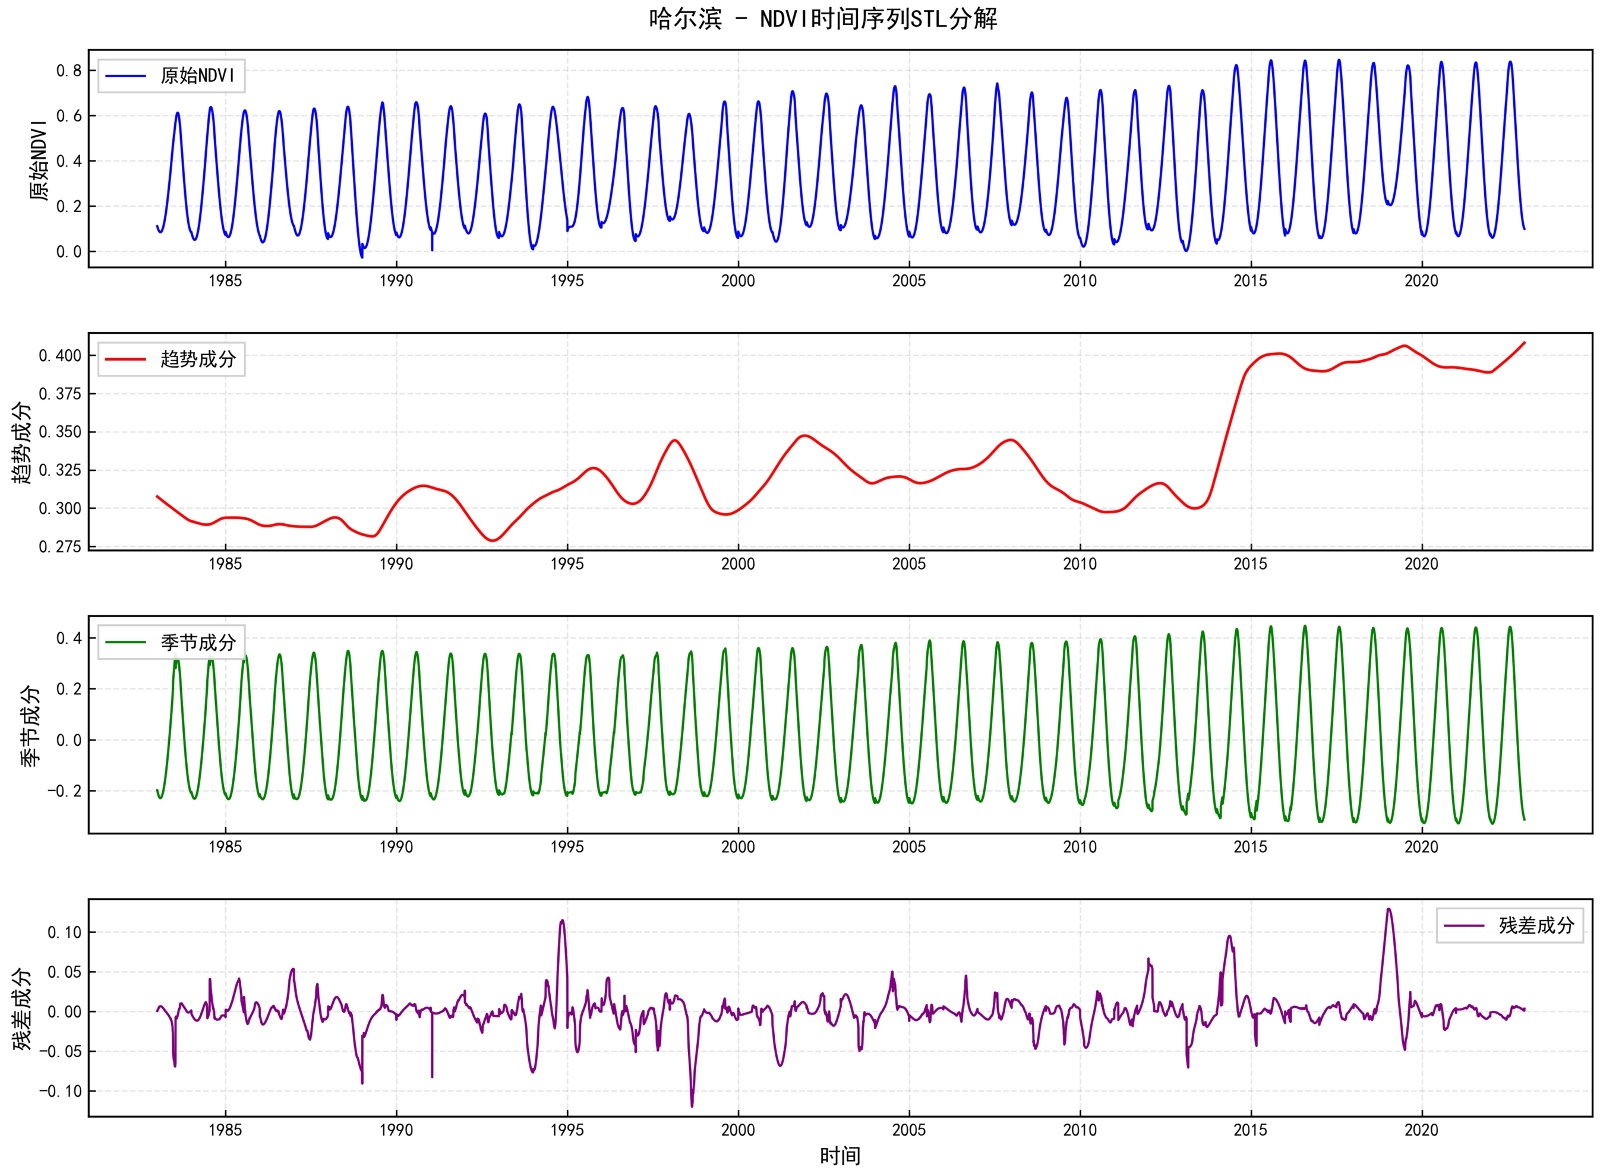Select the 趋势成分 legend text
Image resolution: width=1600 pixels, height=1173 pixels.
pyautogui.click(x=198, y=359)
